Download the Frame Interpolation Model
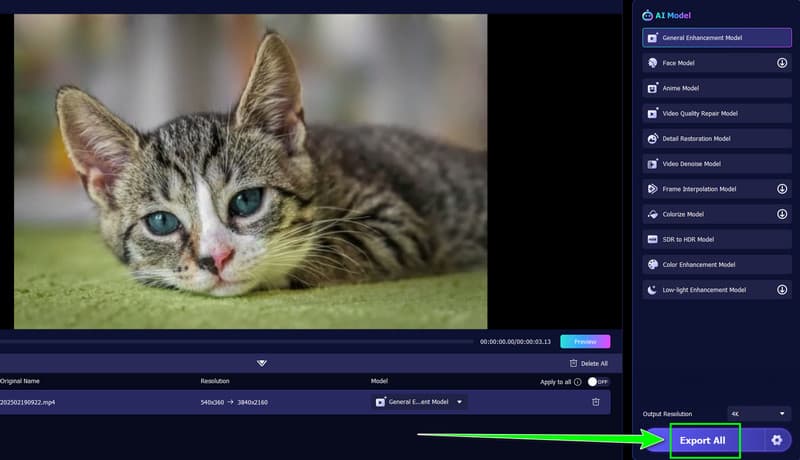 click(781, 189)
